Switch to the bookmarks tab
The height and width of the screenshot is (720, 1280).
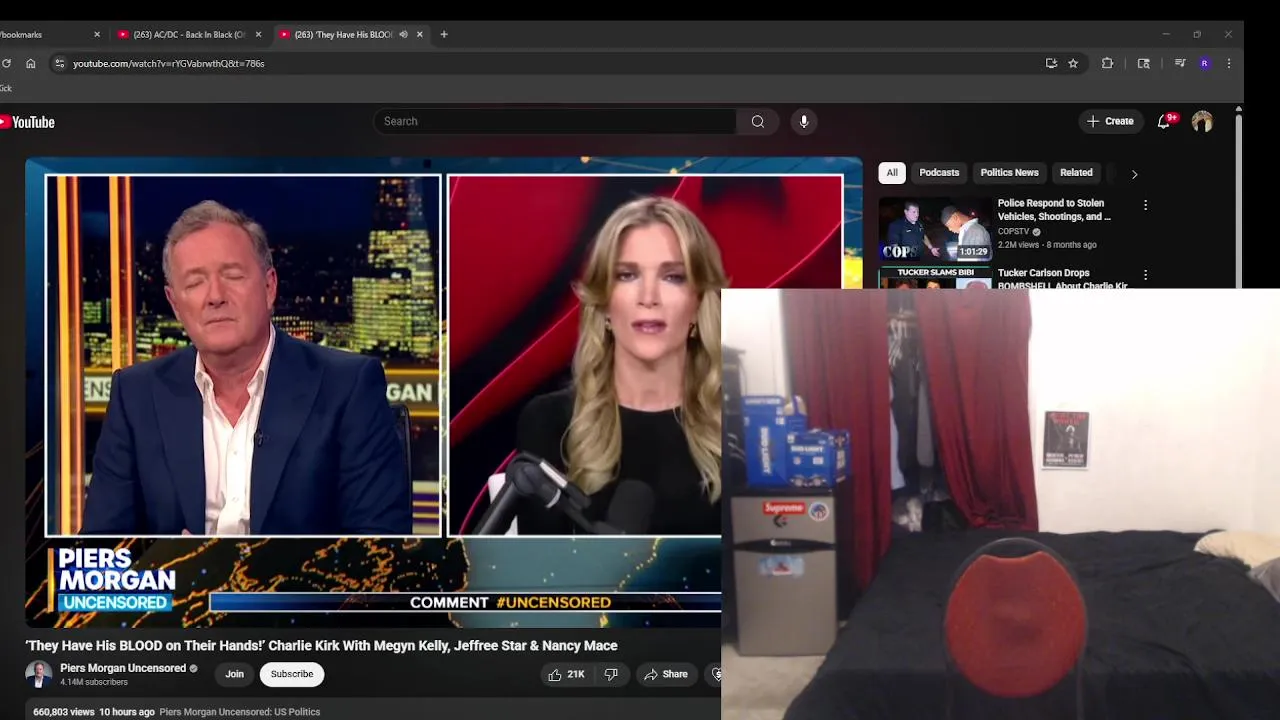[46, 34]
